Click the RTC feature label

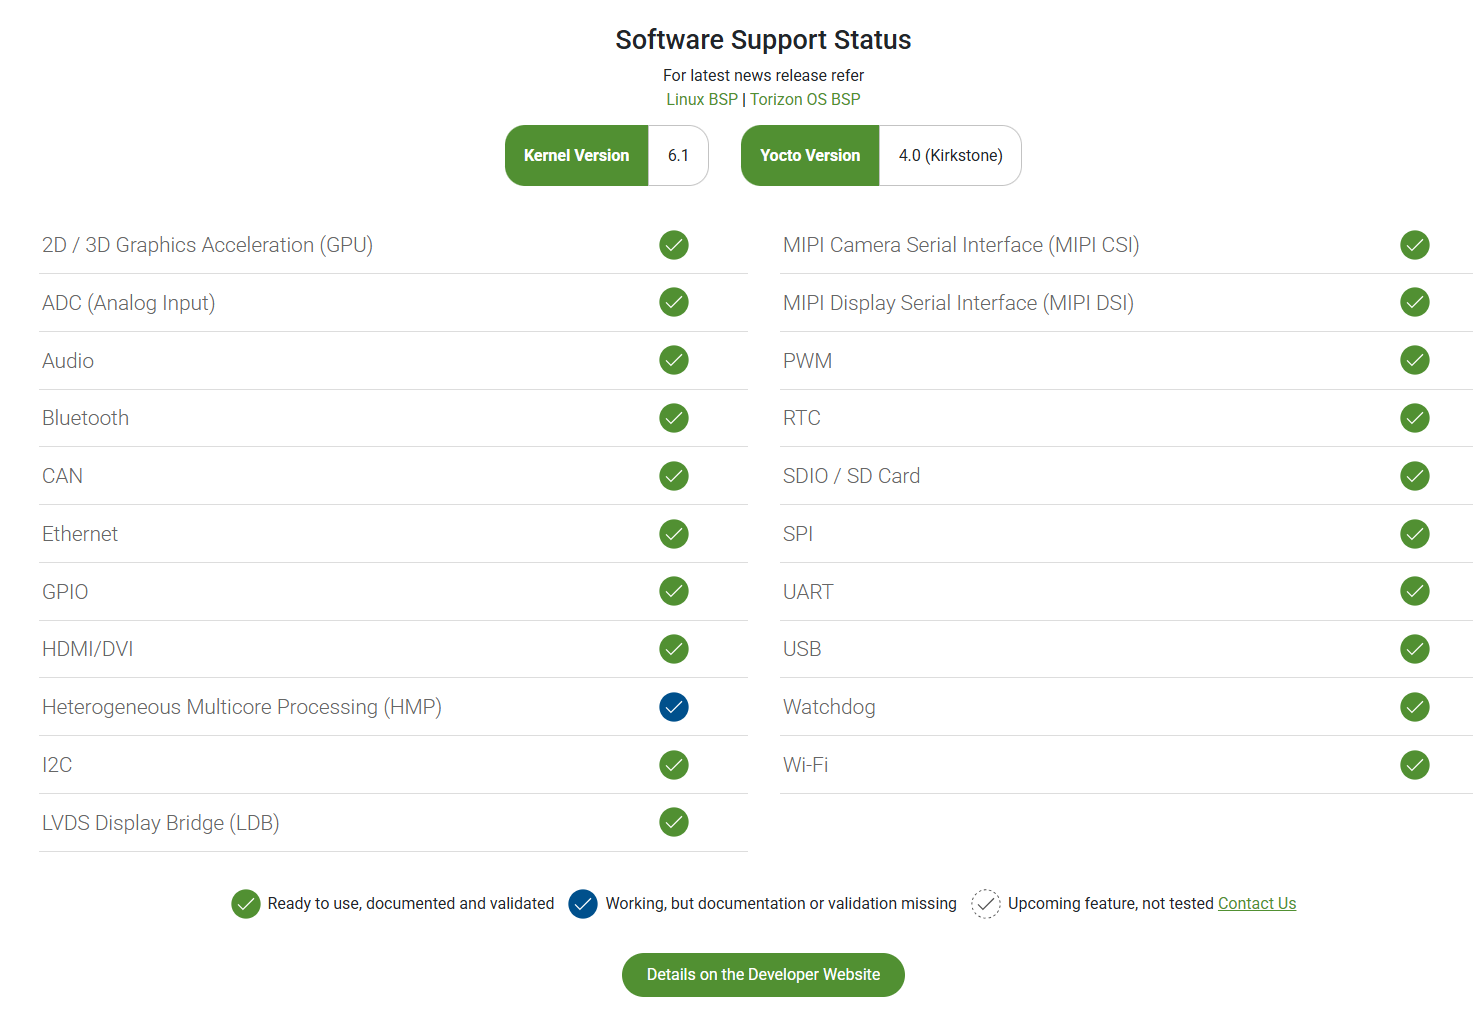801,418
